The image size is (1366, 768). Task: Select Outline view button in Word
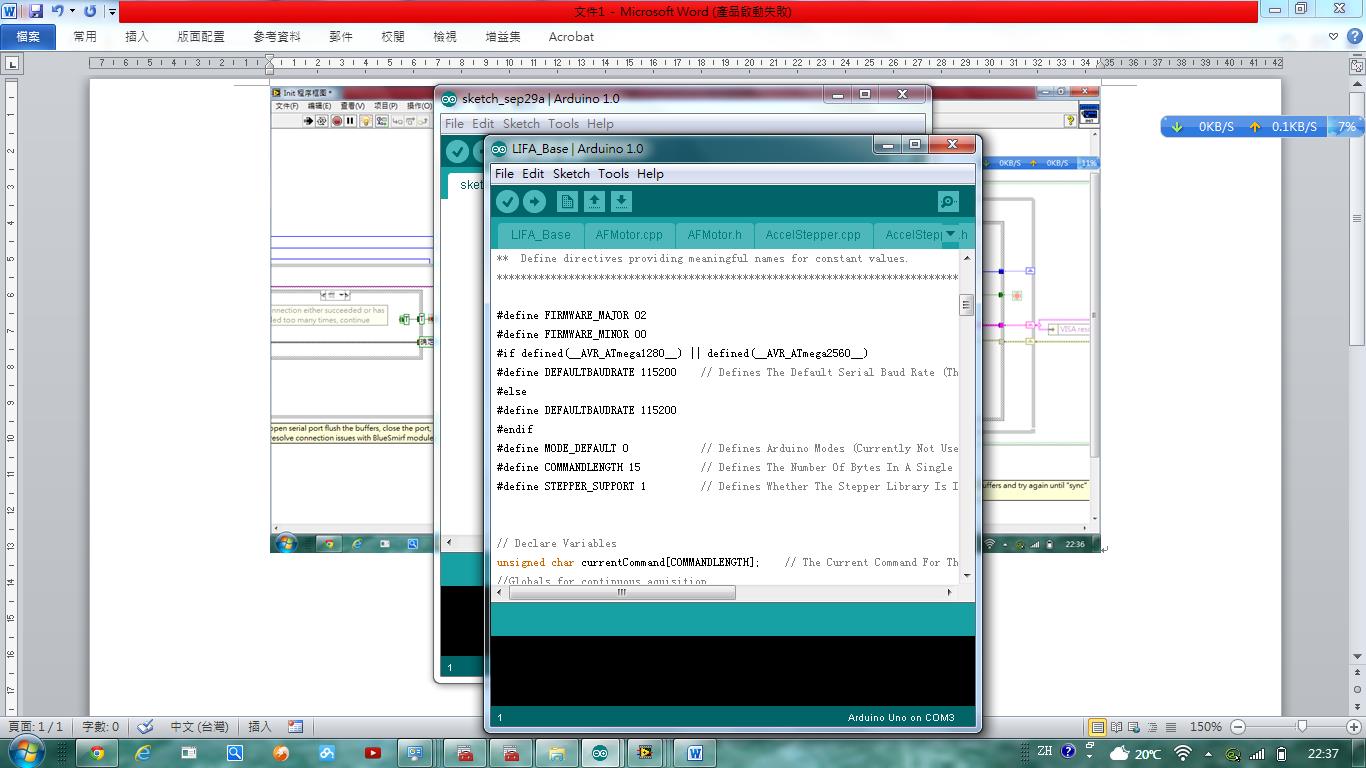pos(1152,727)
